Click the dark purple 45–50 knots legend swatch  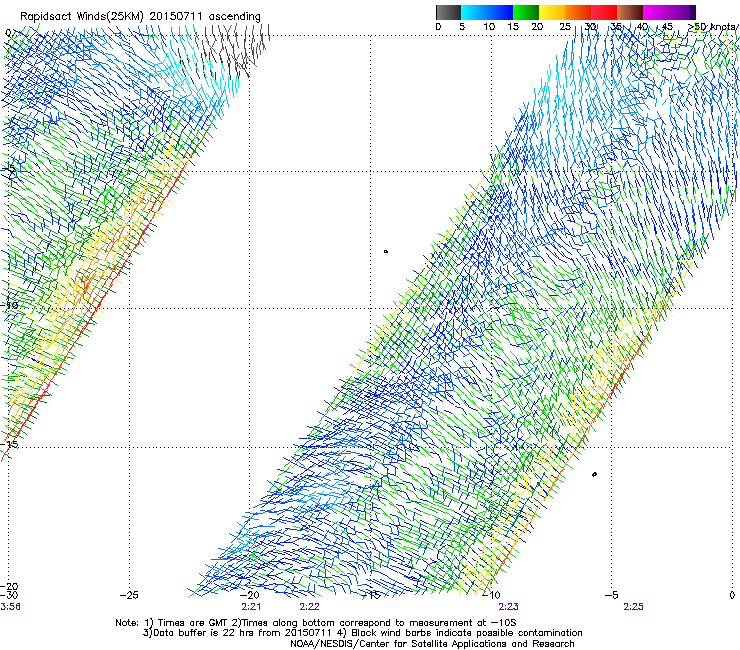tap(682, 12)
